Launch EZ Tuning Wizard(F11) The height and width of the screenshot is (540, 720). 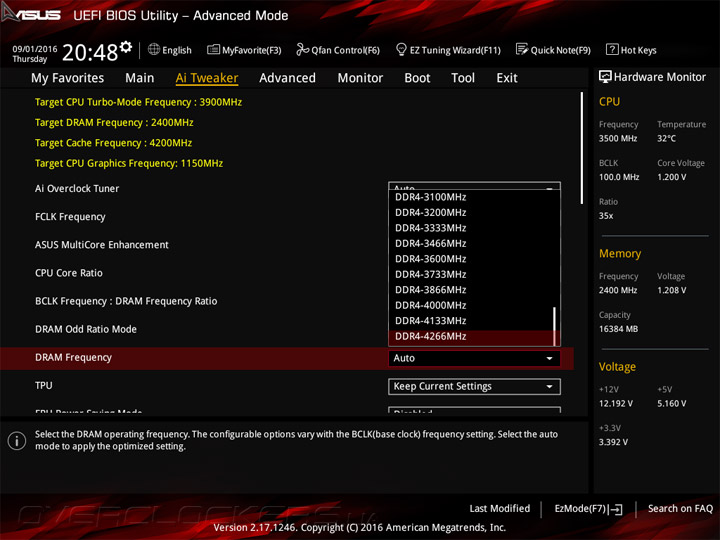tap(448, 50)
